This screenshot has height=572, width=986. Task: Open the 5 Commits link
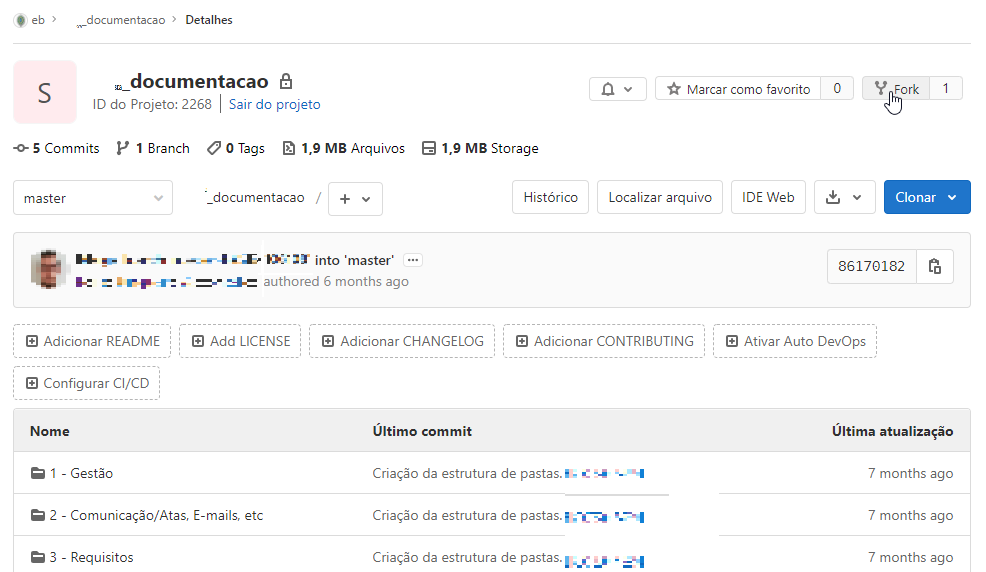[x=57, y=148]
